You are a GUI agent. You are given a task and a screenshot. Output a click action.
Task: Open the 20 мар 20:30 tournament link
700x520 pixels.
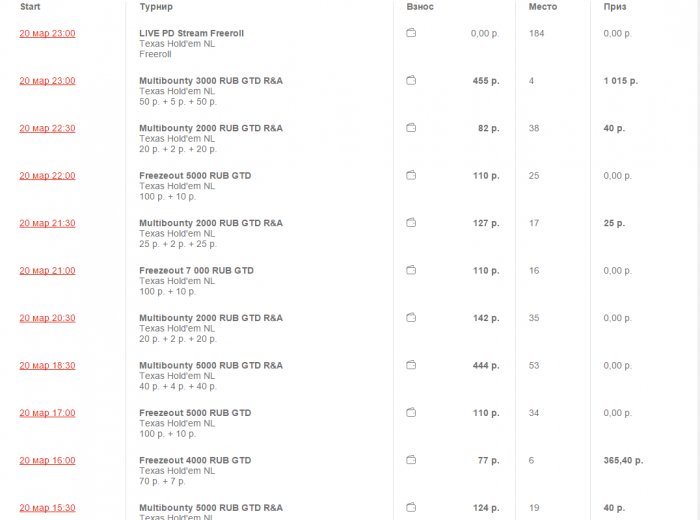[x=47, y=318]
